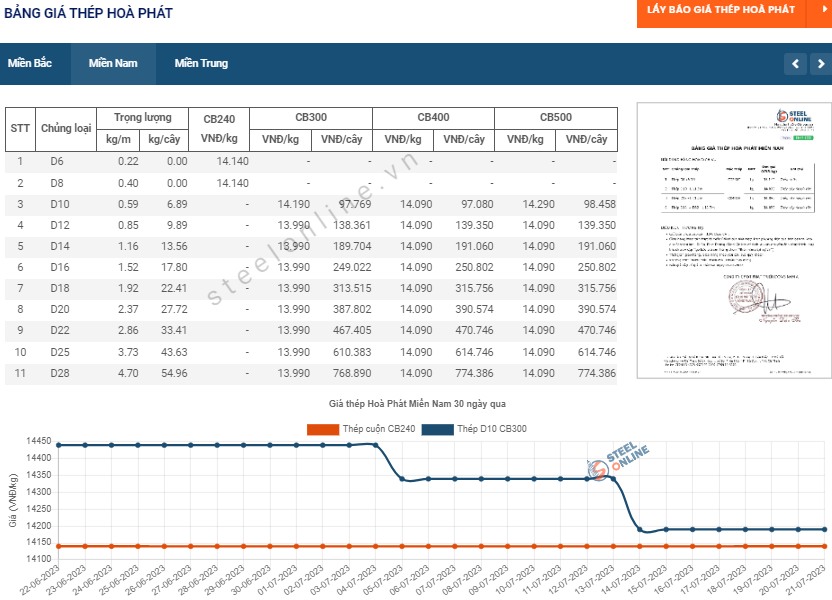The image size is (832, 600).
Task: Click value 97.769 in D10 row
Action: point(355,204)
